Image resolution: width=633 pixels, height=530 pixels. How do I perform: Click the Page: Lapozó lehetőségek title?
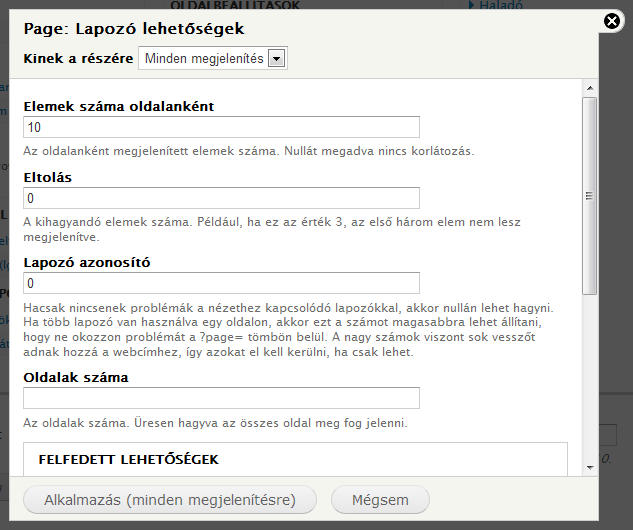coord(134,29)
